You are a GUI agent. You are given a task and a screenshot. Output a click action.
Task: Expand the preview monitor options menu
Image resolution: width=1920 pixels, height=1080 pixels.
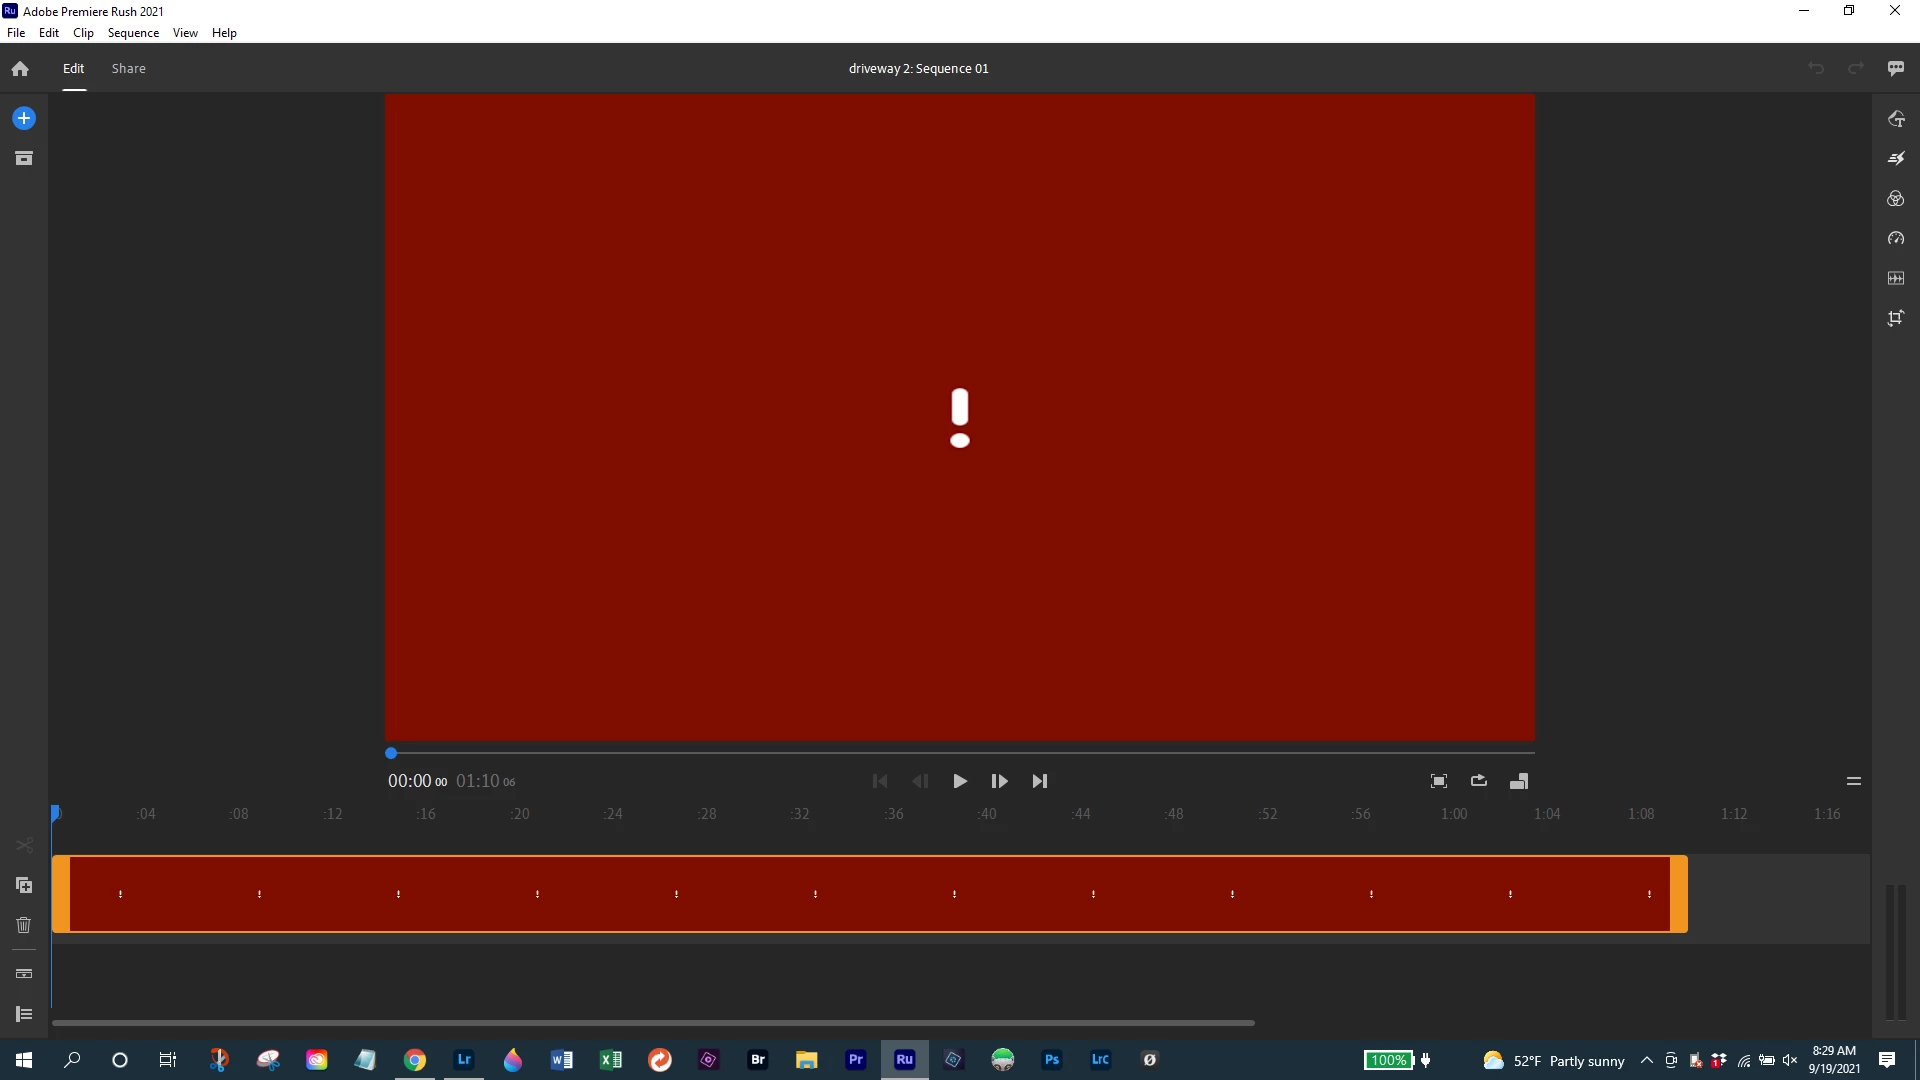click(x=1853, y=781)
